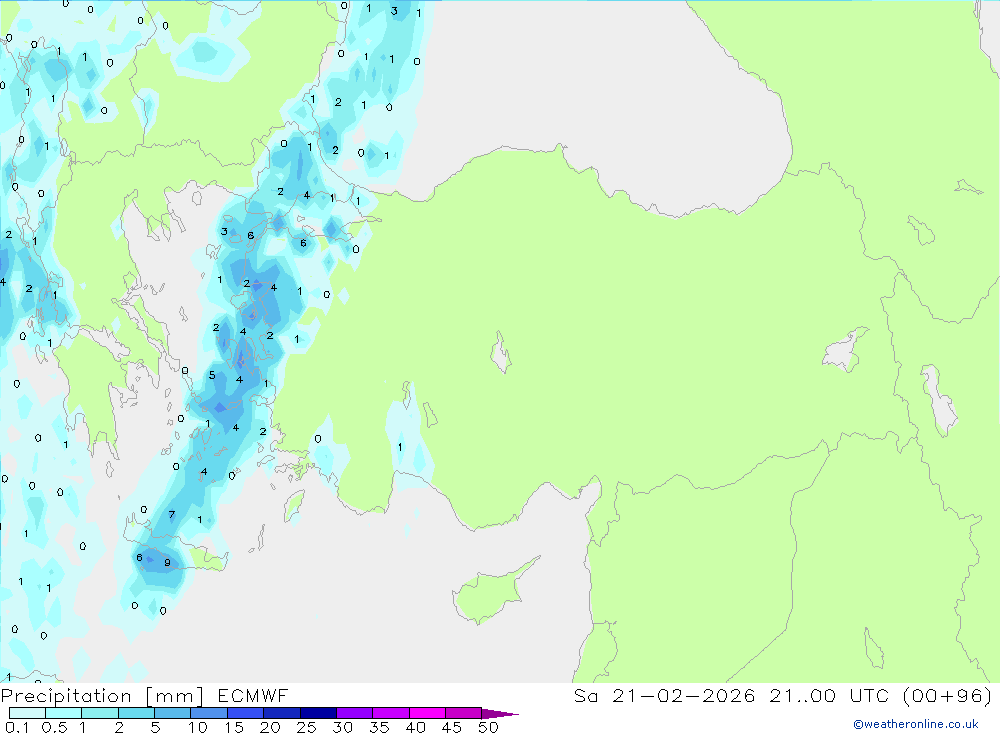This screenshot has width=1000, height=733.
Task: Click the precipitation value "7" on the map
Action: (x=172, y=514)
